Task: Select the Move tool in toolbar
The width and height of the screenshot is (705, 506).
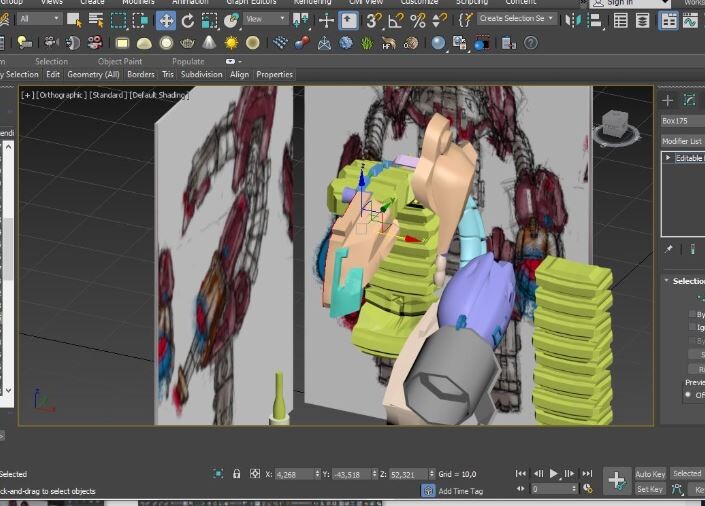Action: 166,21
